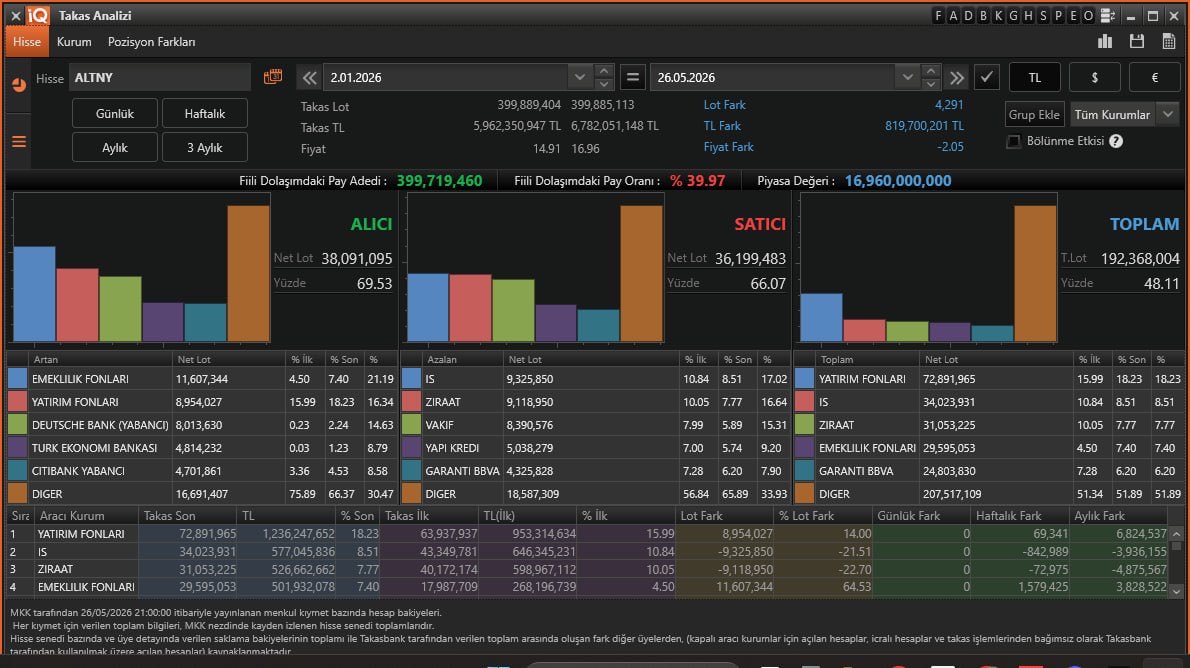Click the K shortcut letter in title bar
Image resolution: width=1190 pixels, height=668 pixels.
click(998, 15)
